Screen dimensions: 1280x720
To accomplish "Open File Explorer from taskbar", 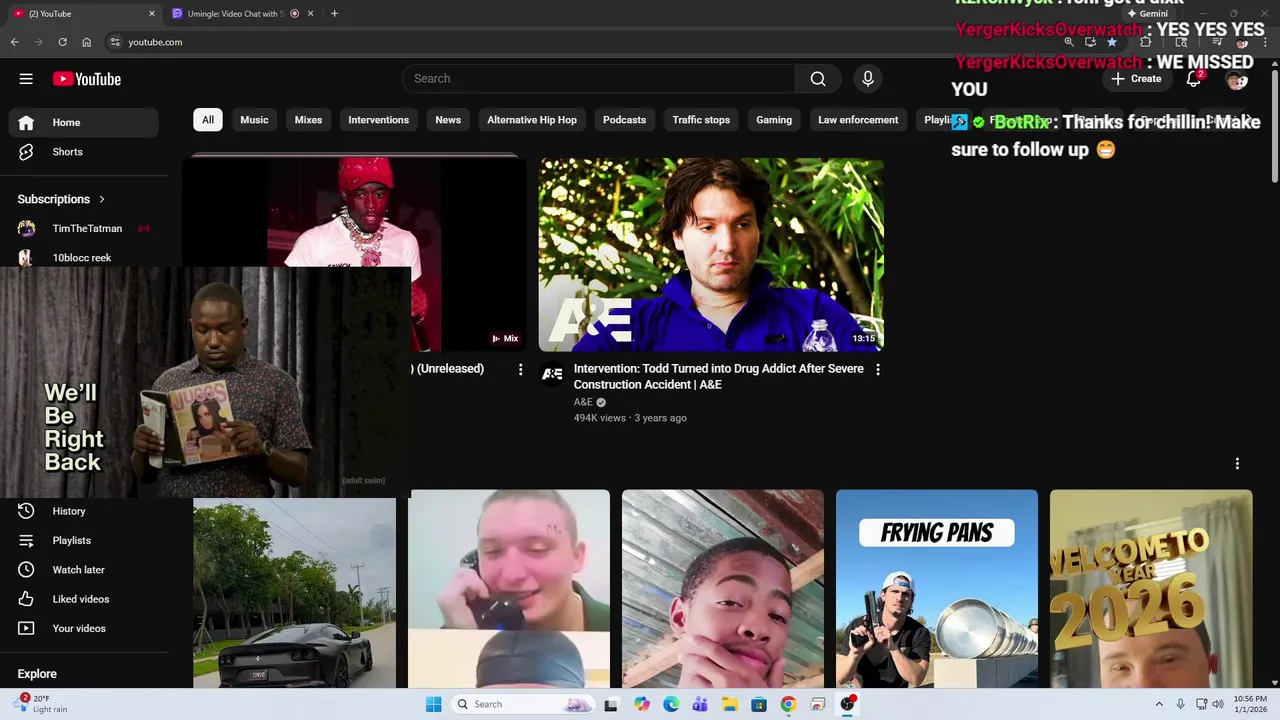I will (730, 704).
